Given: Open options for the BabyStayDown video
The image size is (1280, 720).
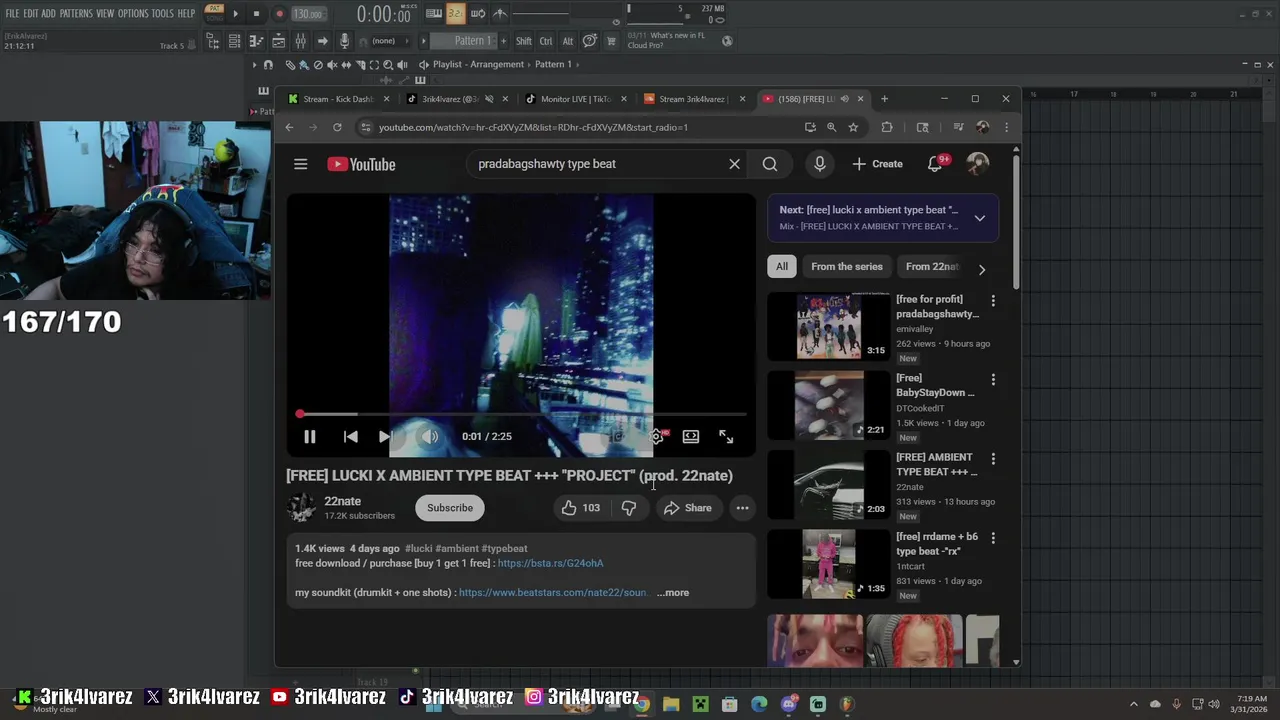Looking at the screenshot, I should click(993, 380).
